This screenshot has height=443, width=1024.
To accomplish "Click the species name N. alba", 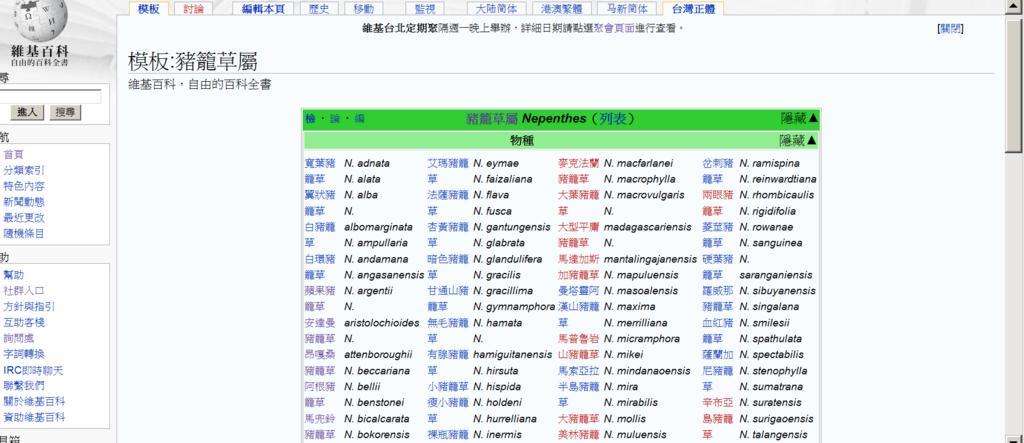I will (x=361, y=195).
